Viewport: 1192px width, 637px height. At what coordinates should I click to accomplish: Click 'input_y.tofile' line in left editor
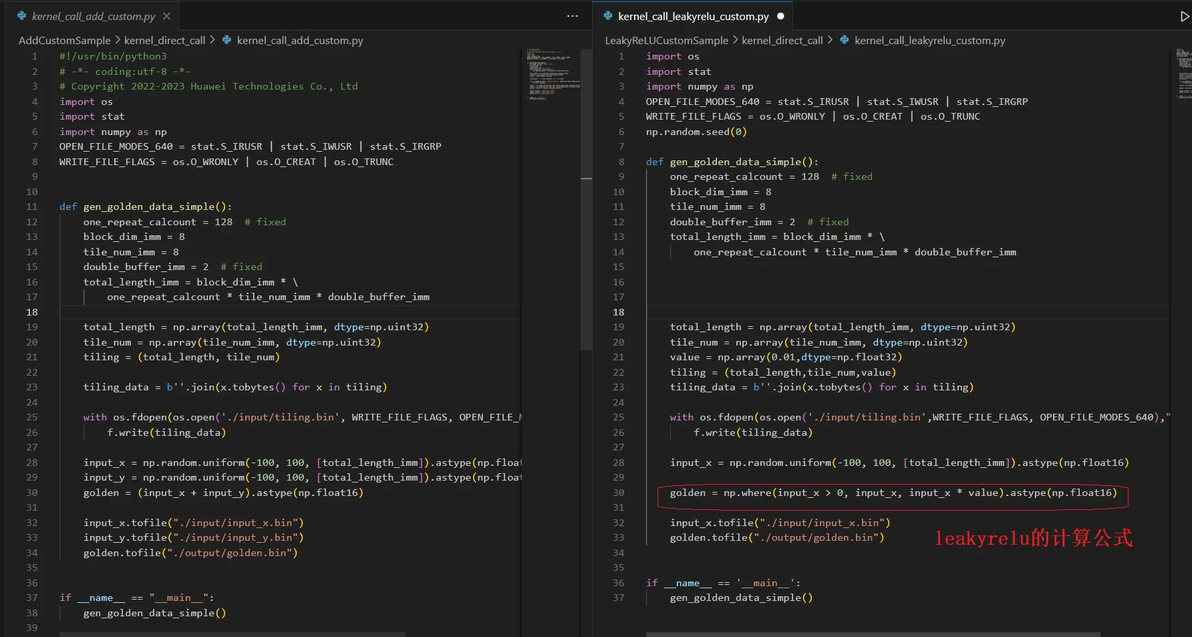click(x=194, y=537)
